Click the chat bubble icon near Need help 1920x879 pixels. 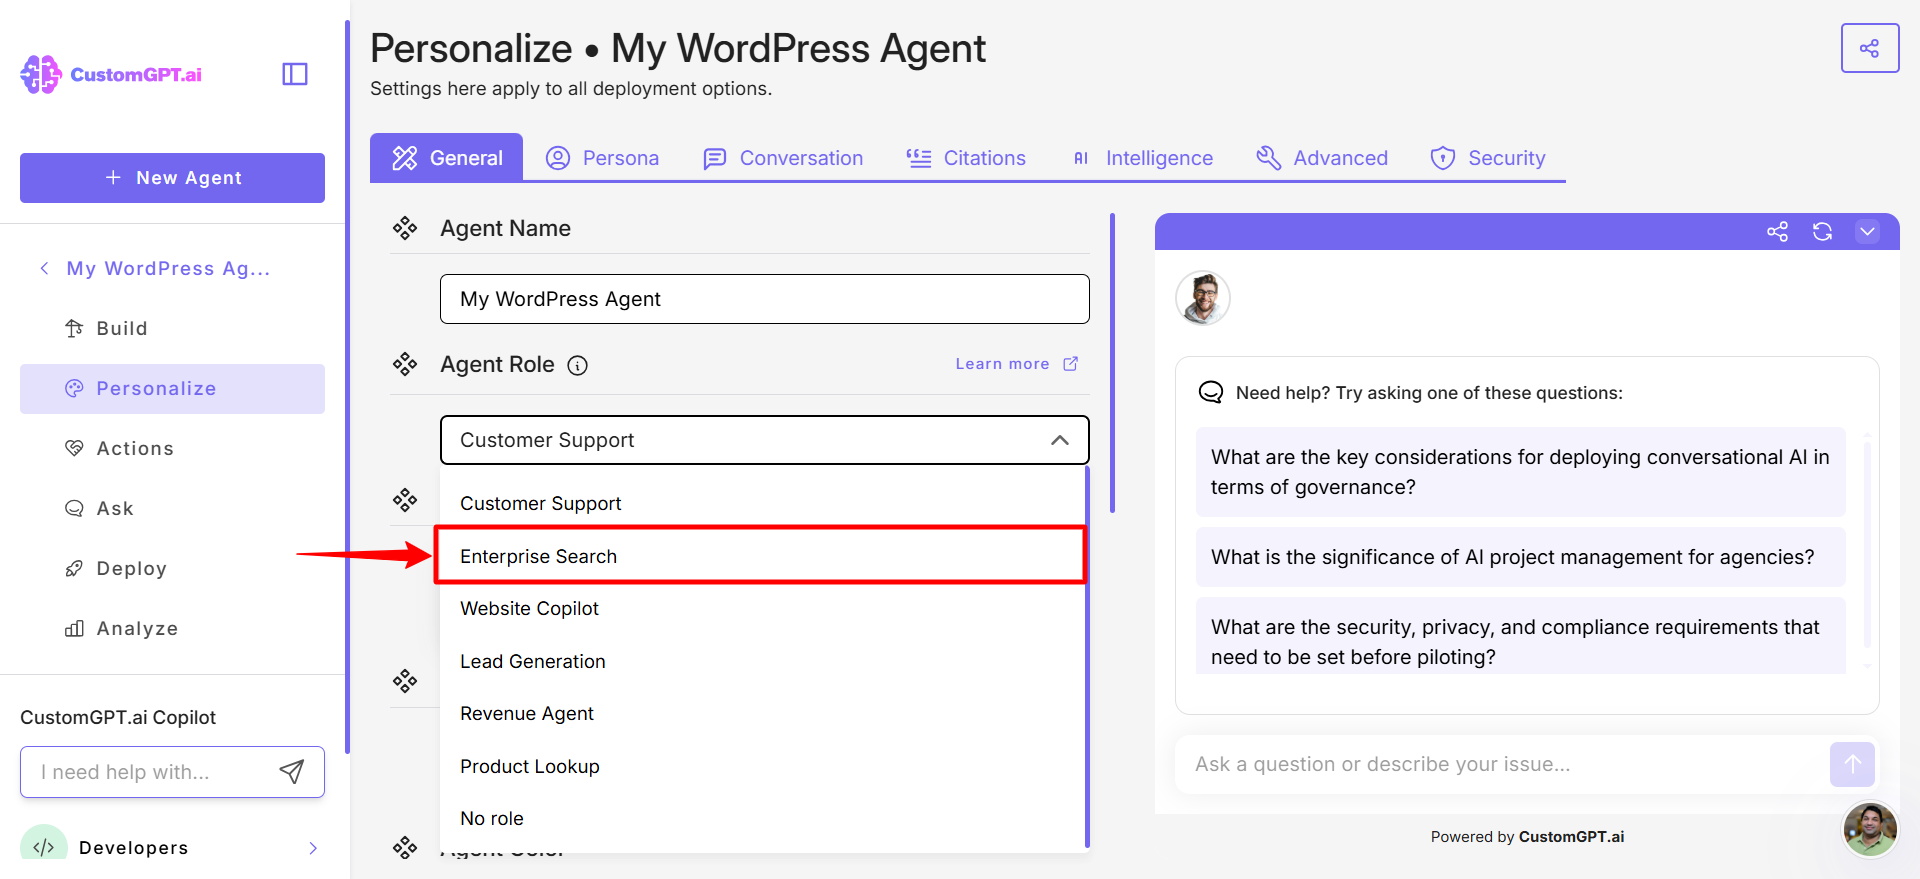[x=1211, y=392]
